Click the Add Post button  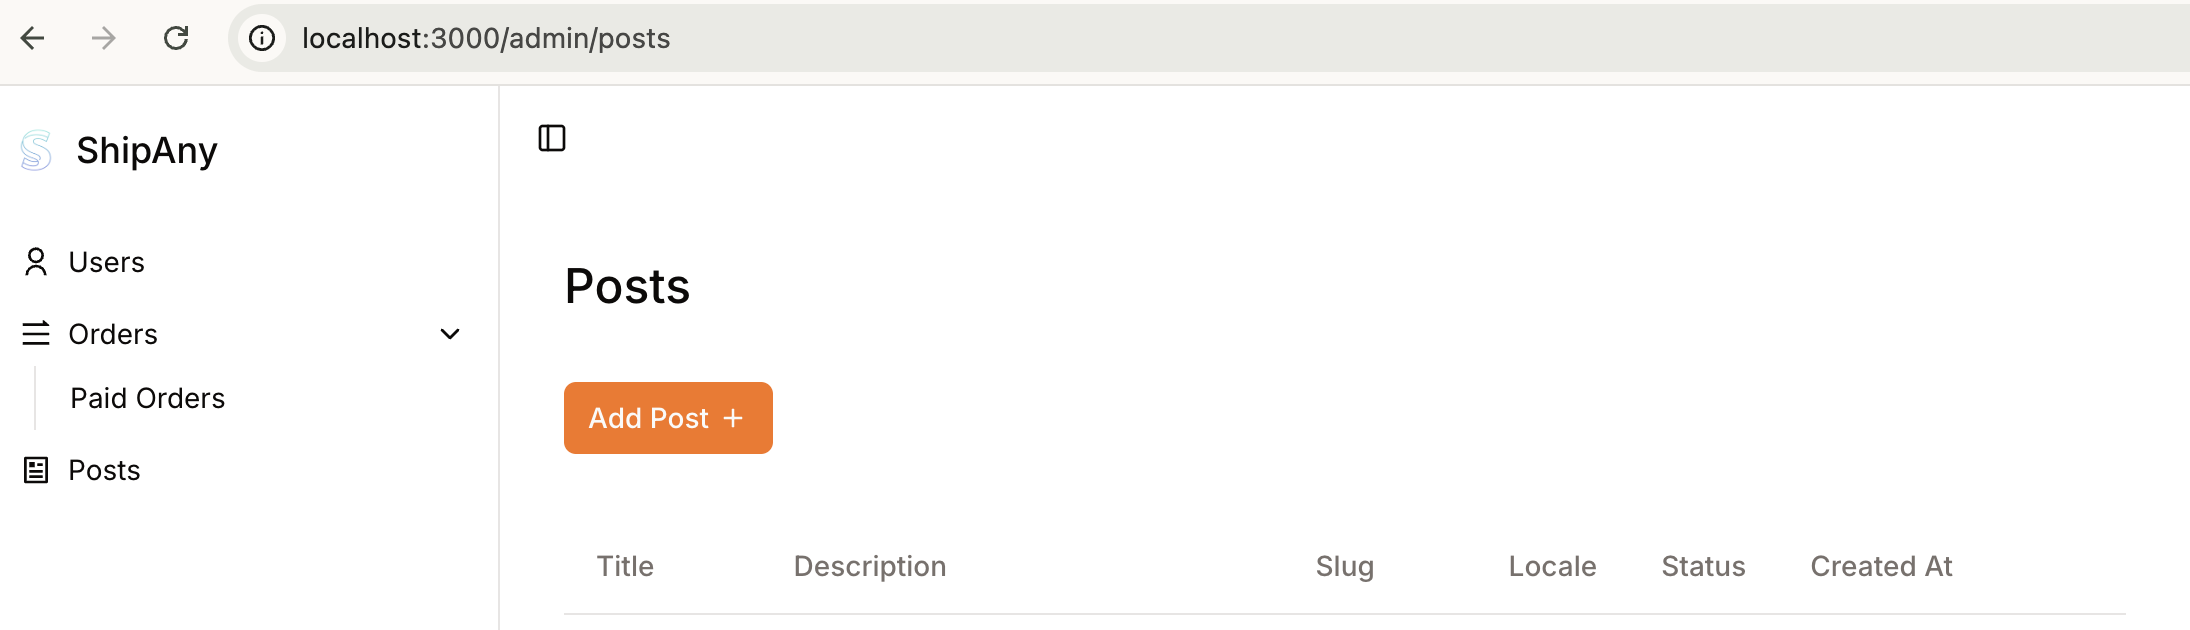[x=668, y=418]
